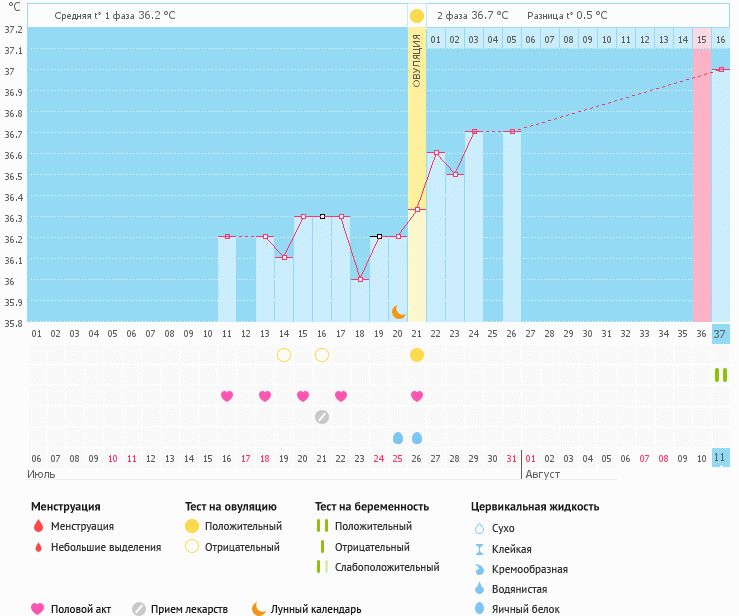Click the Кремообразная cervical fluid legend icon
Screen dimensions: 739x616
478,569
